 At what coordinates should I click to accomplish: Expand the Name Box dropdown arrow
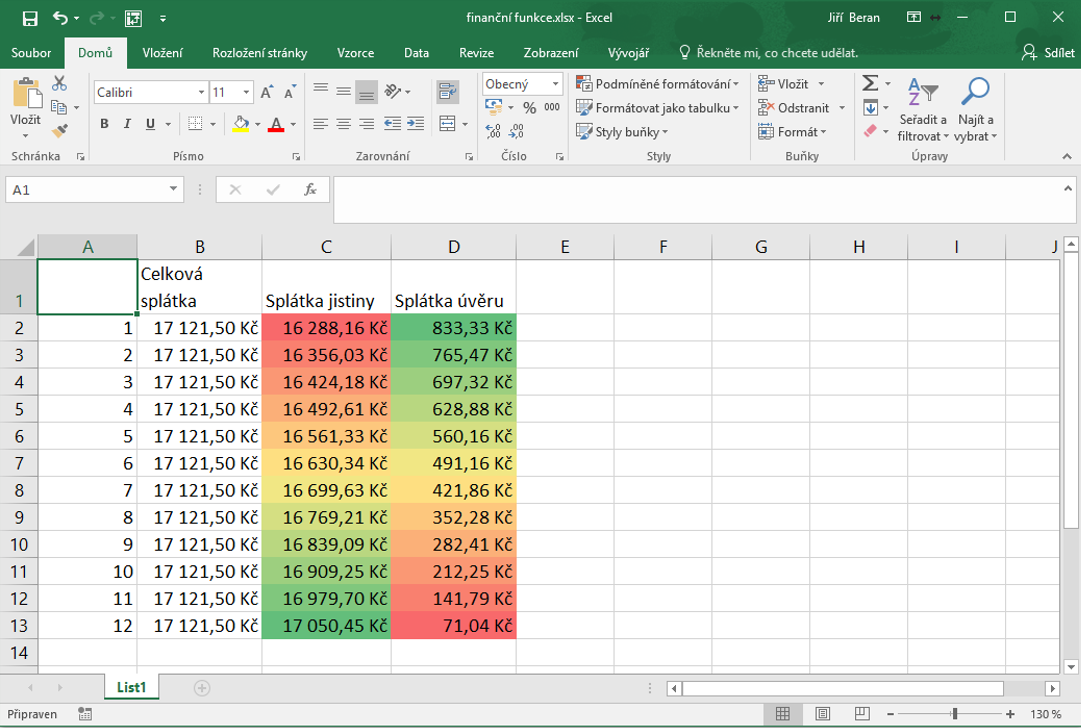(x=173, y=189)
